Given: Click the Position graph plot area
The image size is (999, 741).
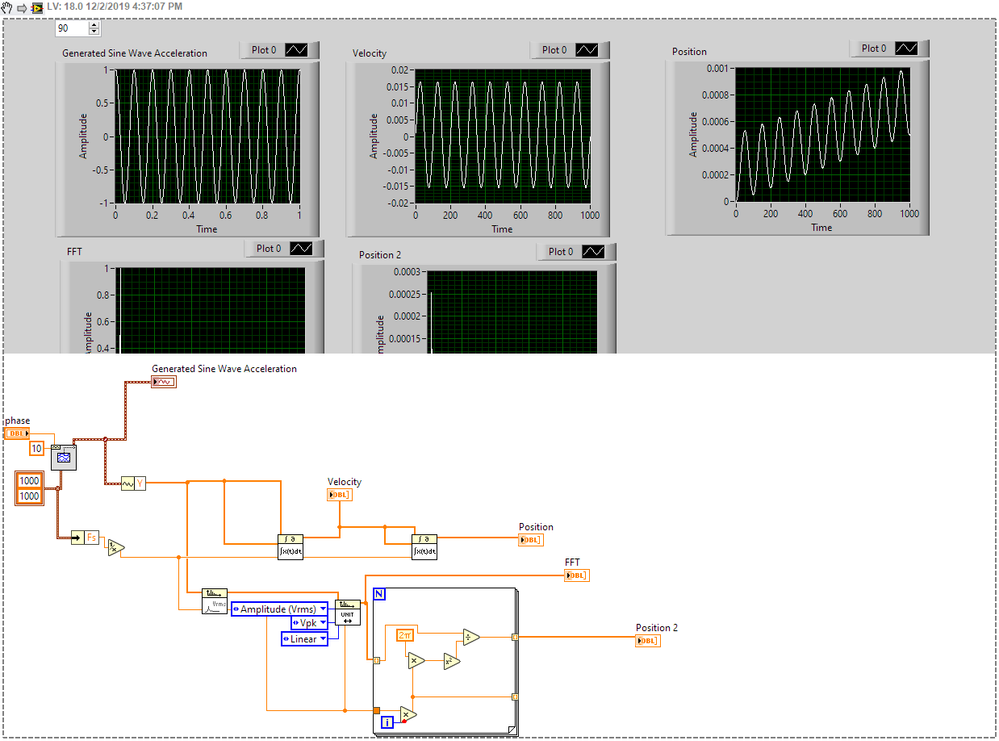Looking at the screenshot, I should (823, 134).
